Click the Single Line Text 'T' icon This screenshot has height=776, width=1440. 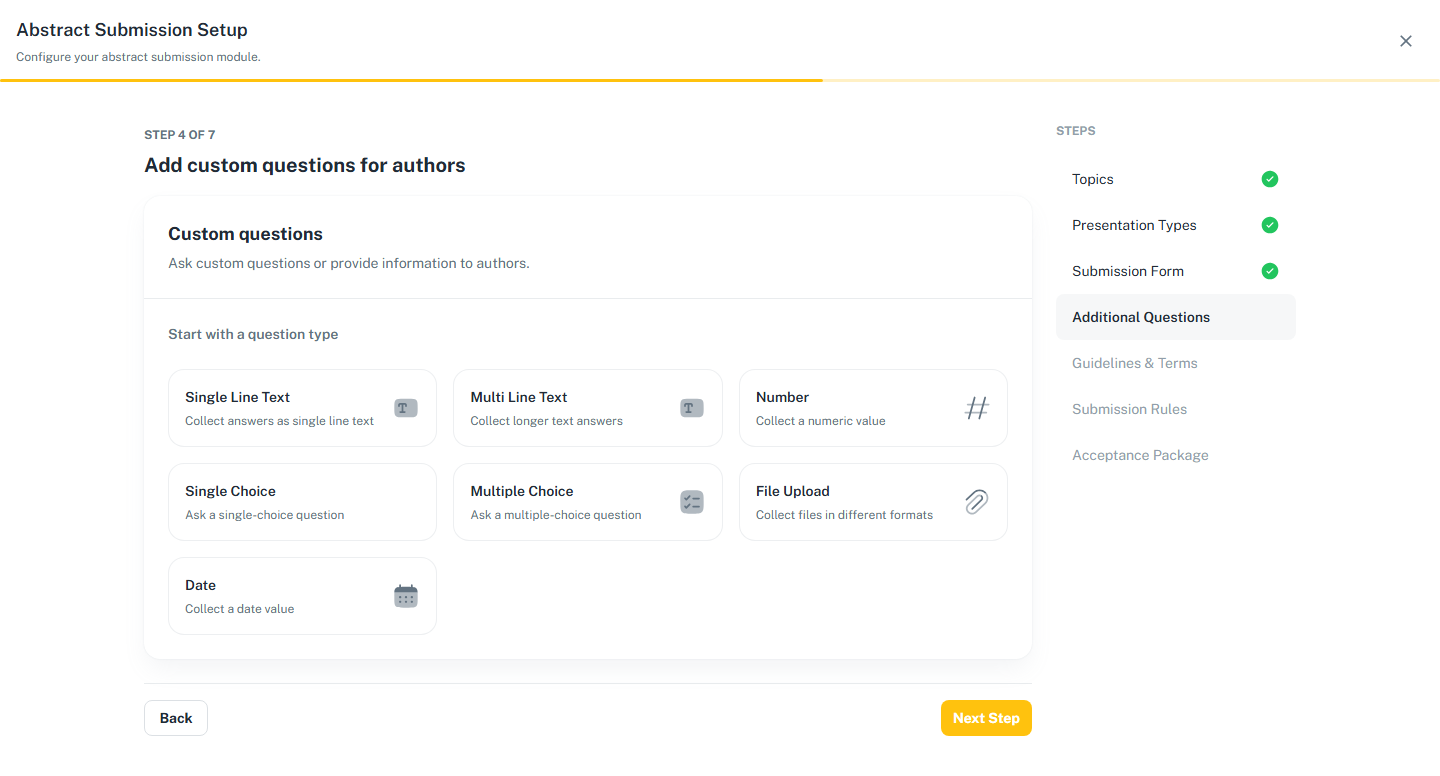(x=405, y=408)
